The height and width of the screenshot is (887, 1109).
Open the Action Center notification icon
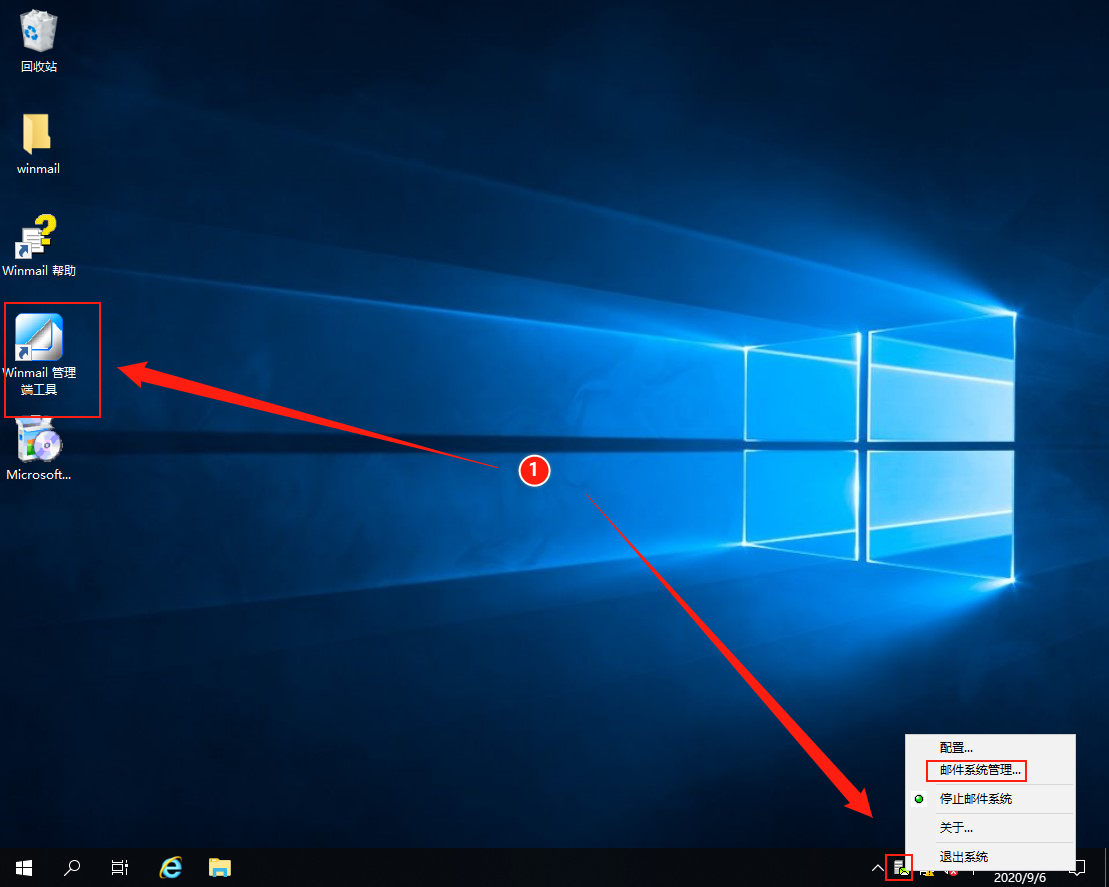1078,867
